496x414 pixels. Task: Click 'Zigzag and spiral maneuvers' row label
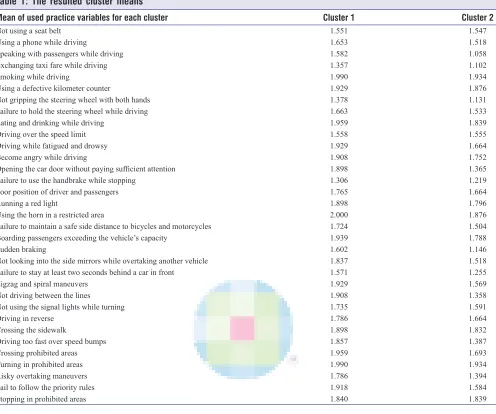[44, 284]
